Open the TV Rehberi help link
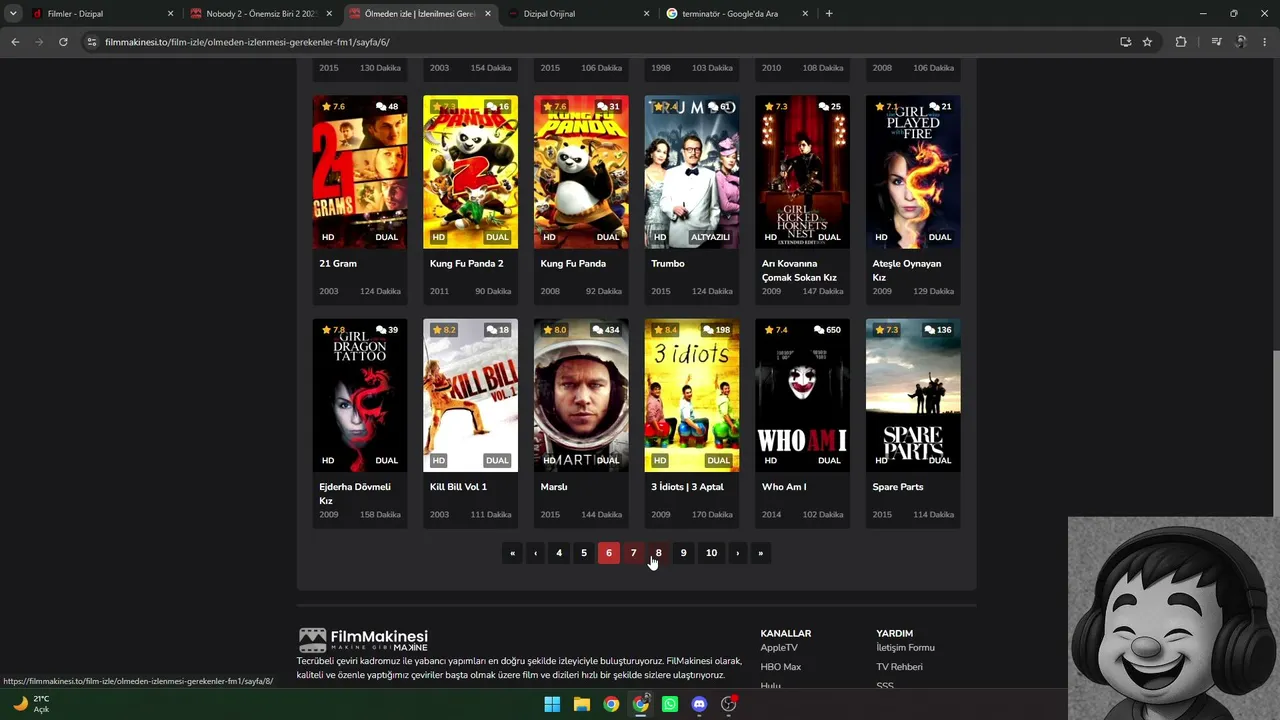 (x=900, y=667)
